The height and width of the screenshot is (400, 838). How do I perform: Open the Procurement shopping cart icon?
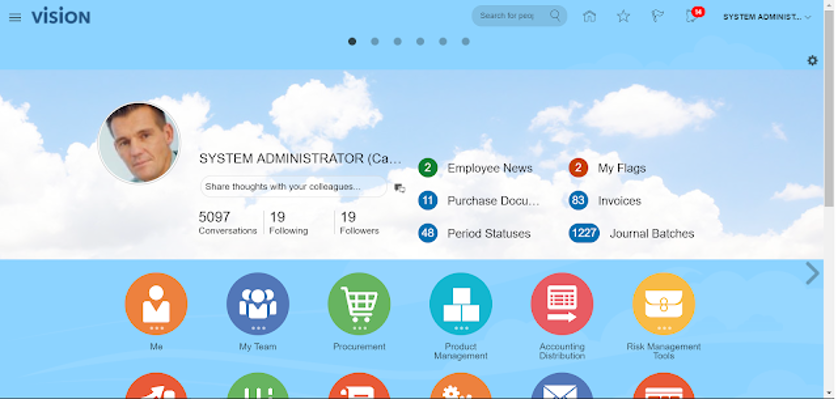pos(359,304)
